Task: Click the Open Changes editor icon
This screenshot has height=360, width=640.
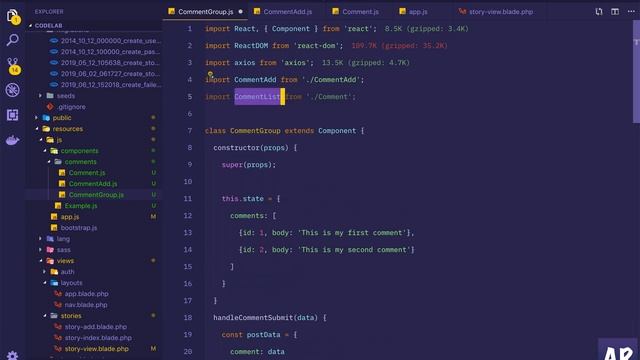Action: click(x=599, y=12)
